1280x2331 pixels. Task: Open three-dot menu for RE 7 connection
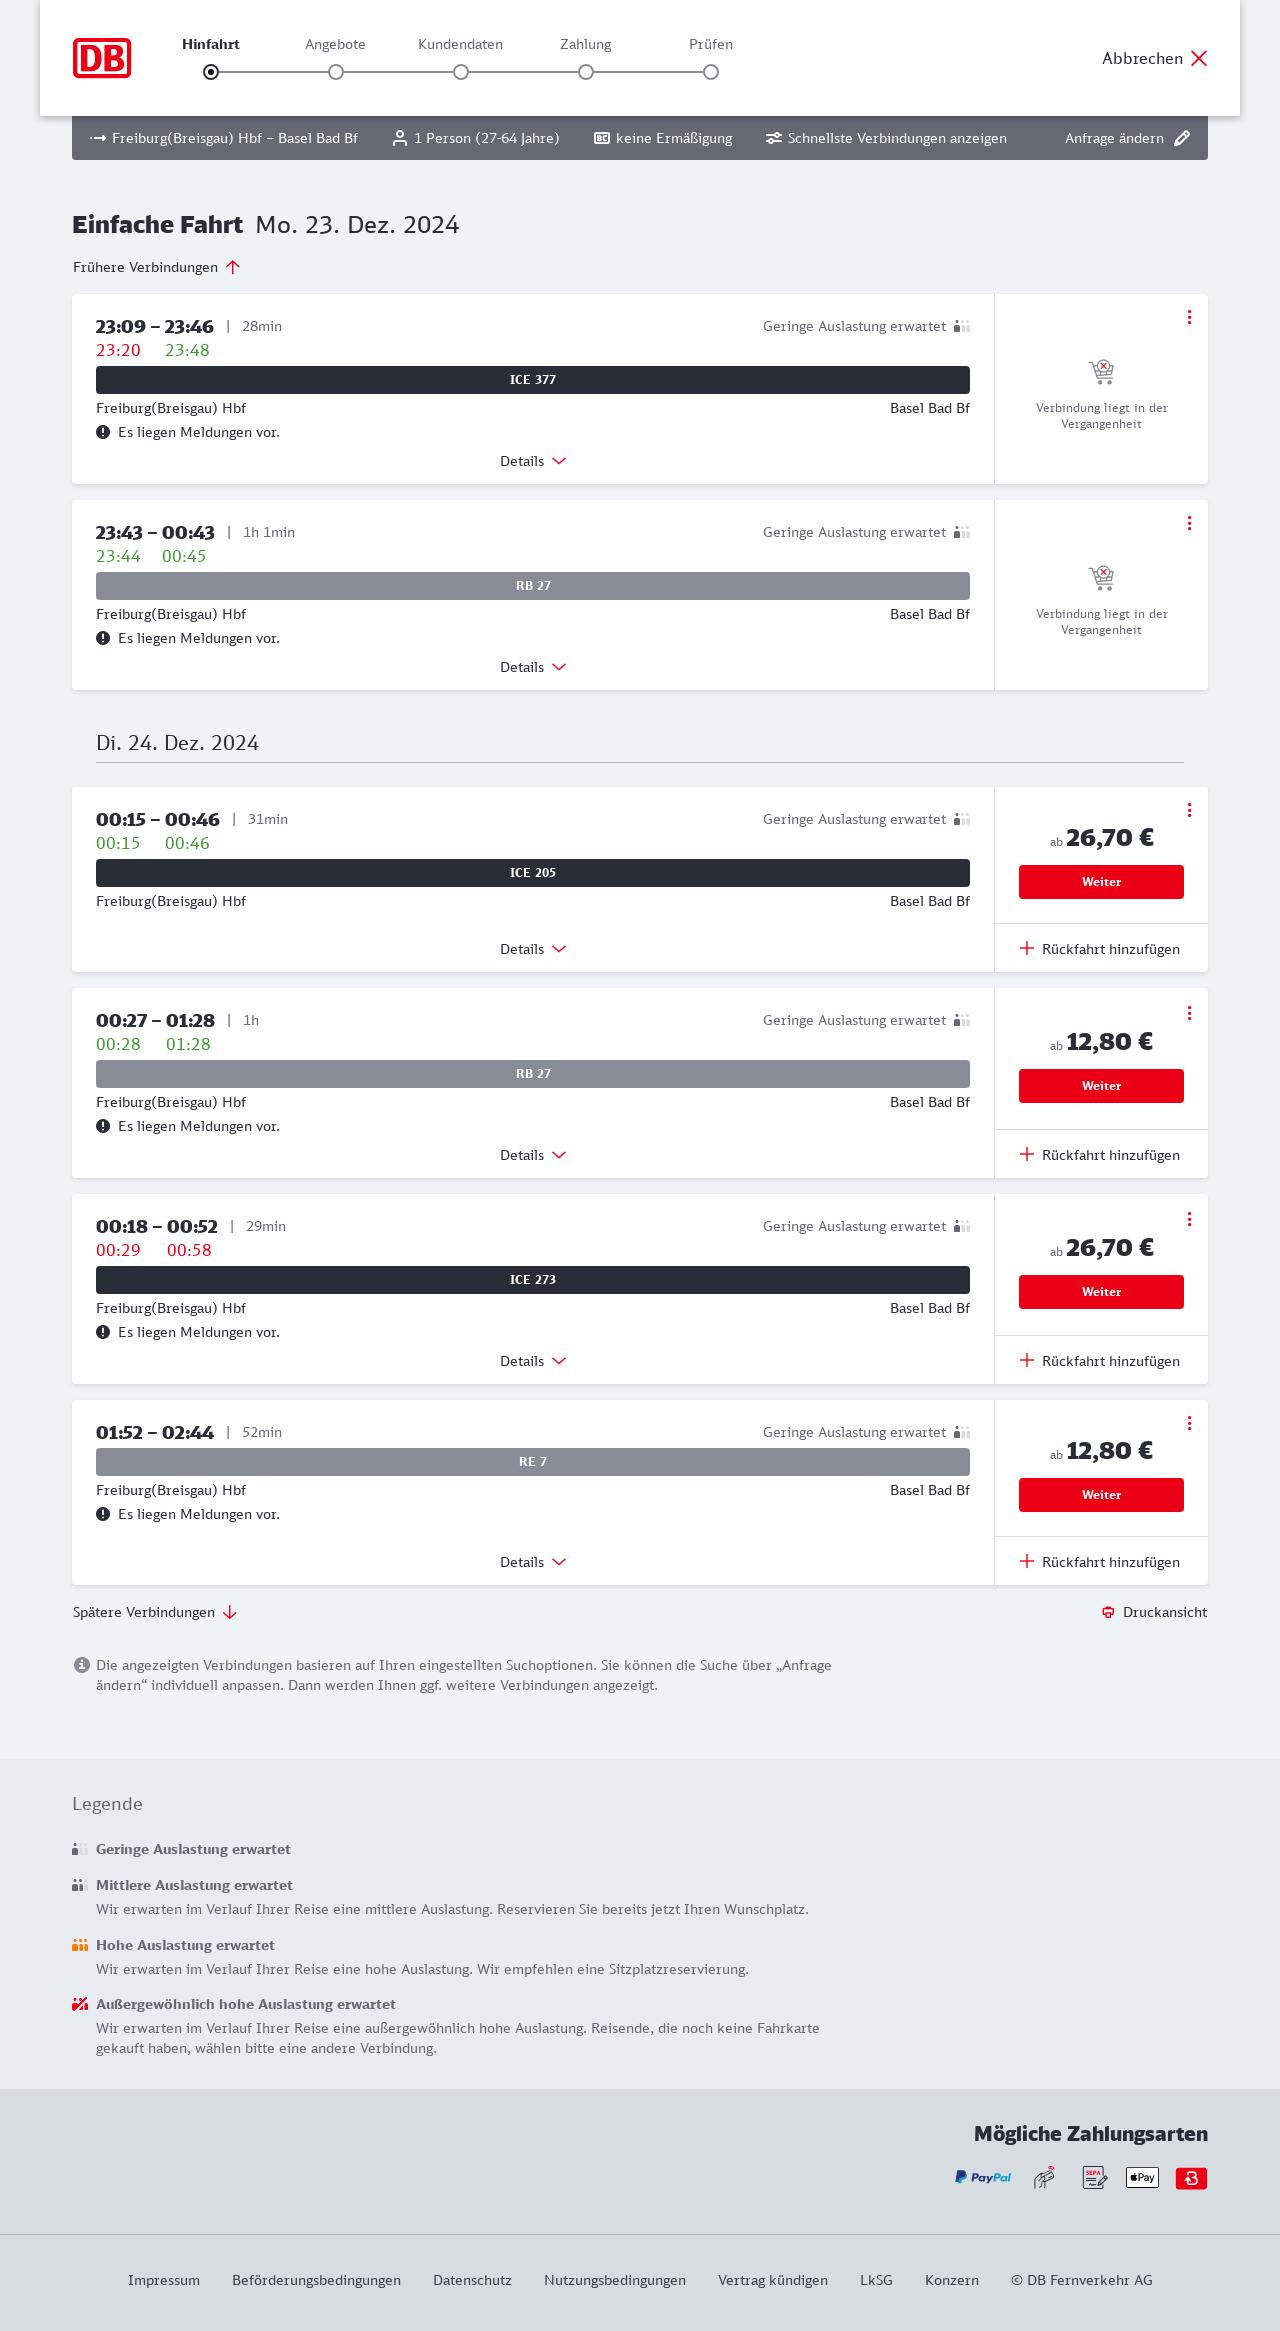coord(1189,1423)
